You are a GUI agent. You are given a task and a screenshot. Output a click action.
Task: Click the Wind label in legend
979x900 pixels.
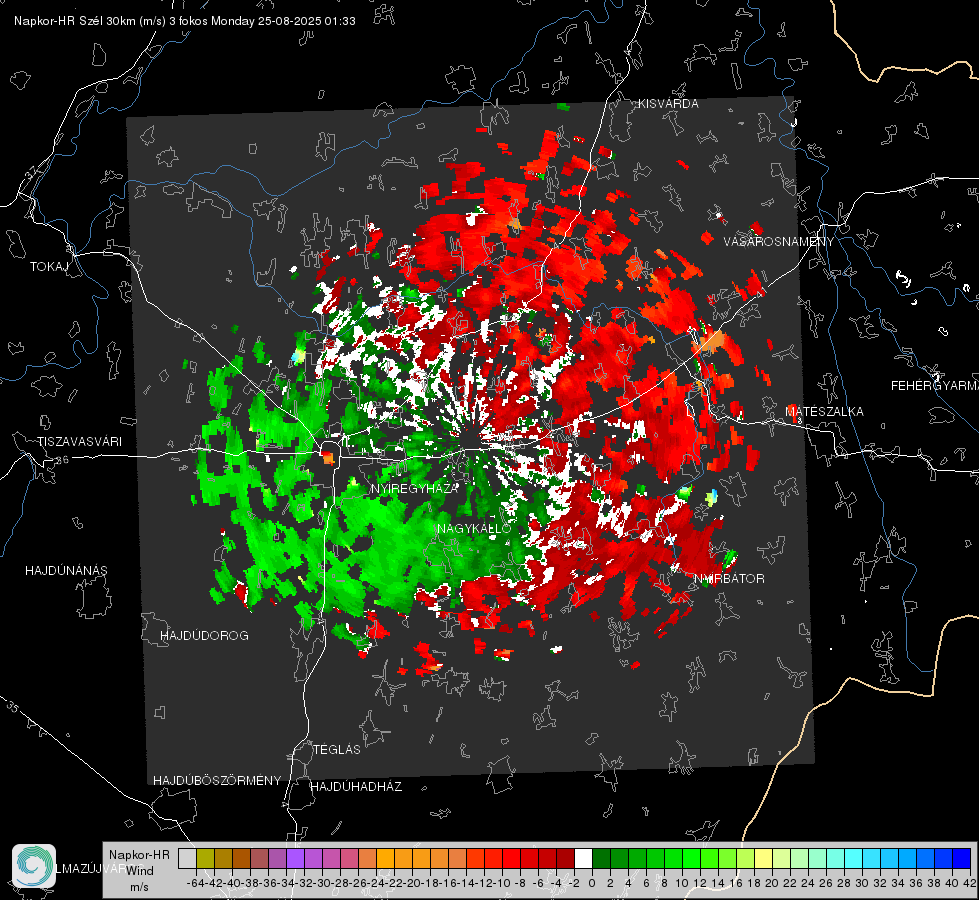140,871
